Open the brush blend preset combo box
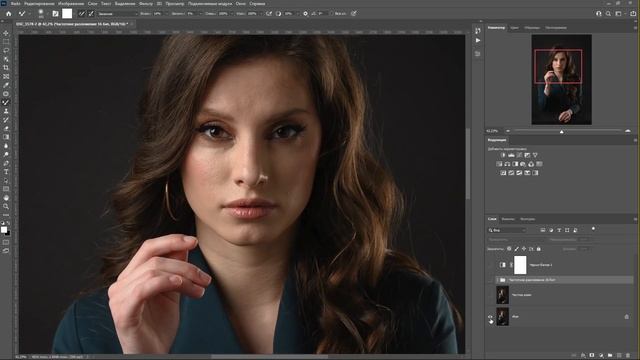Image resolution: width=640 pixels, height=360 pixels. (x=117, y=13)
